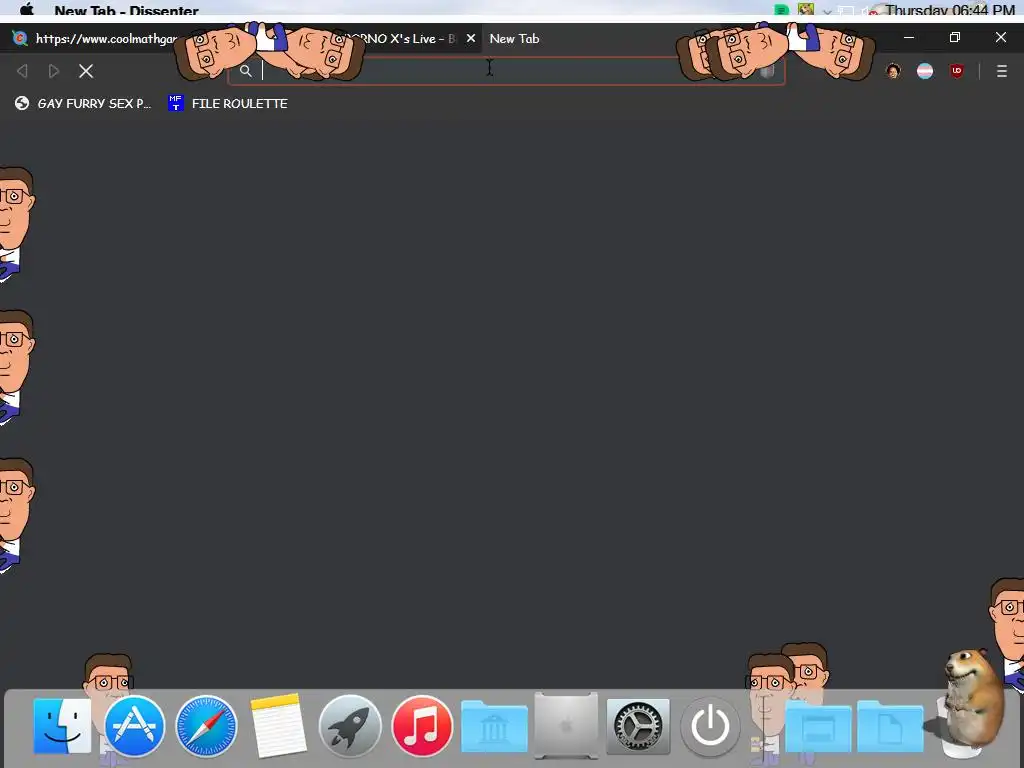Open Launchpad rocket icon

click(x=350, y=726)
